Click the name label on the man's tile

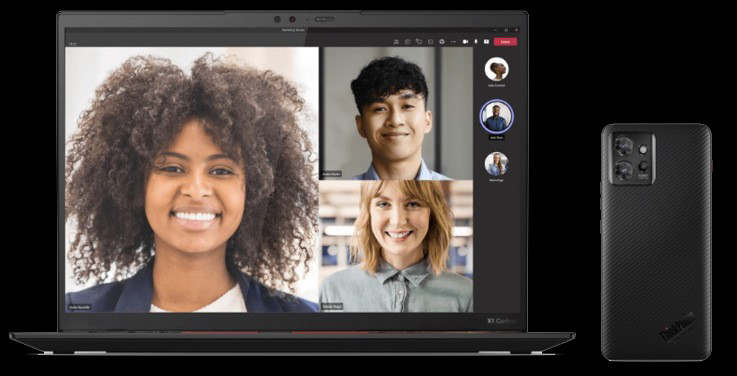click(x=331, y=174)
